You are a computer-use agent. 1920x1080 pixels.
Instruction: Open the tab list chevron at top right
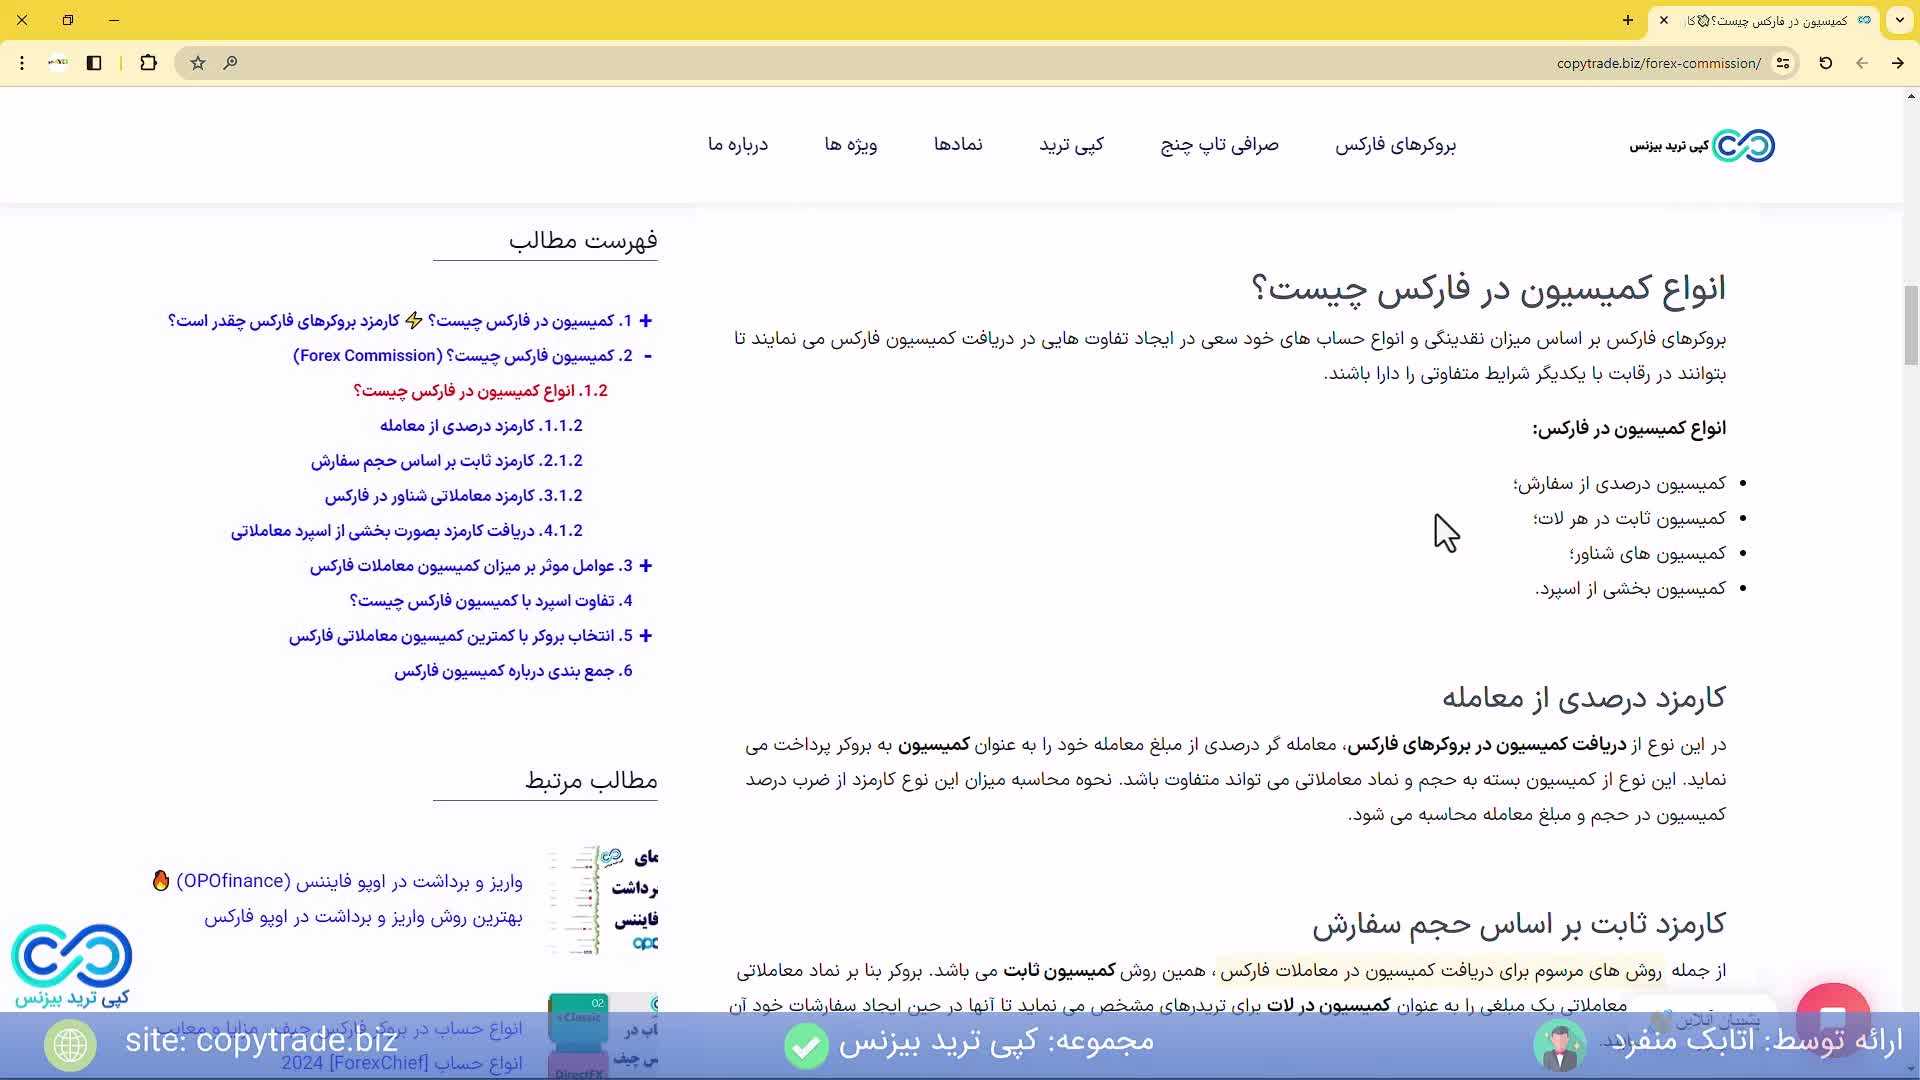(1900, 21)
